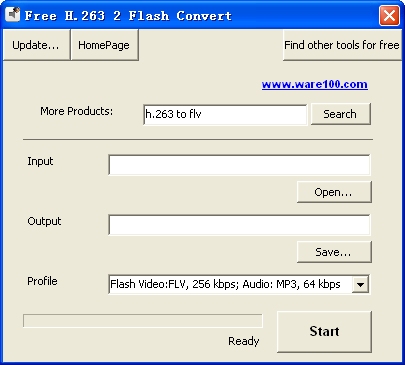Click the More Products search field

[225, 114]
